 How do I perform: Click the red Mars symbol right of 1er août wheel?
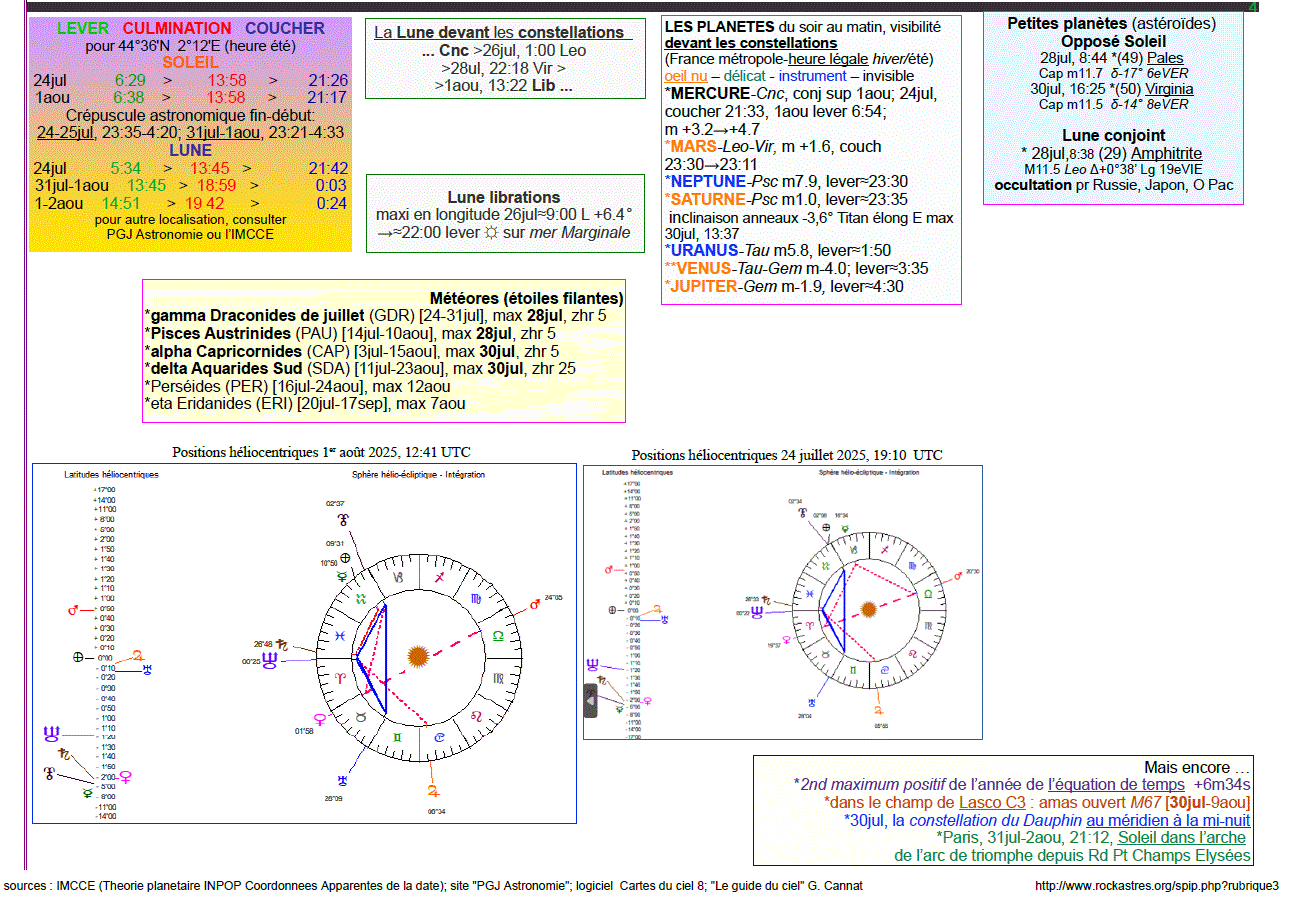click(535, 605)
